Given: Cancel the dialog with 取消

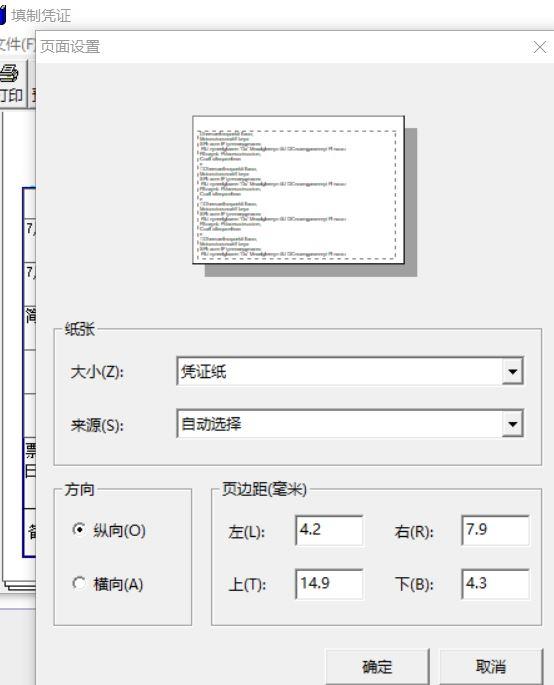Looking at the screenshot, I should click(x=491, y=667).
